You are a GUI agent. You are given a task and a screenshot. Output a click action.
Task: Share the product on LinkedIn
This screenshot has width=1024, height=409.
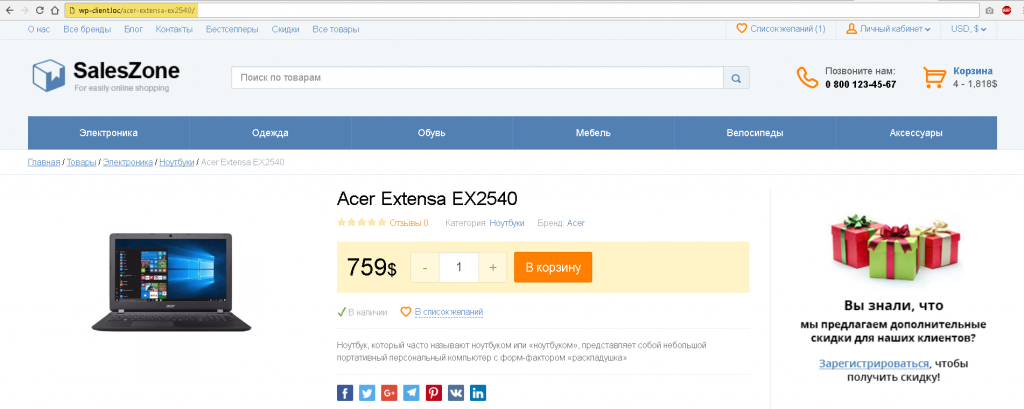click(x=478, y=393)
